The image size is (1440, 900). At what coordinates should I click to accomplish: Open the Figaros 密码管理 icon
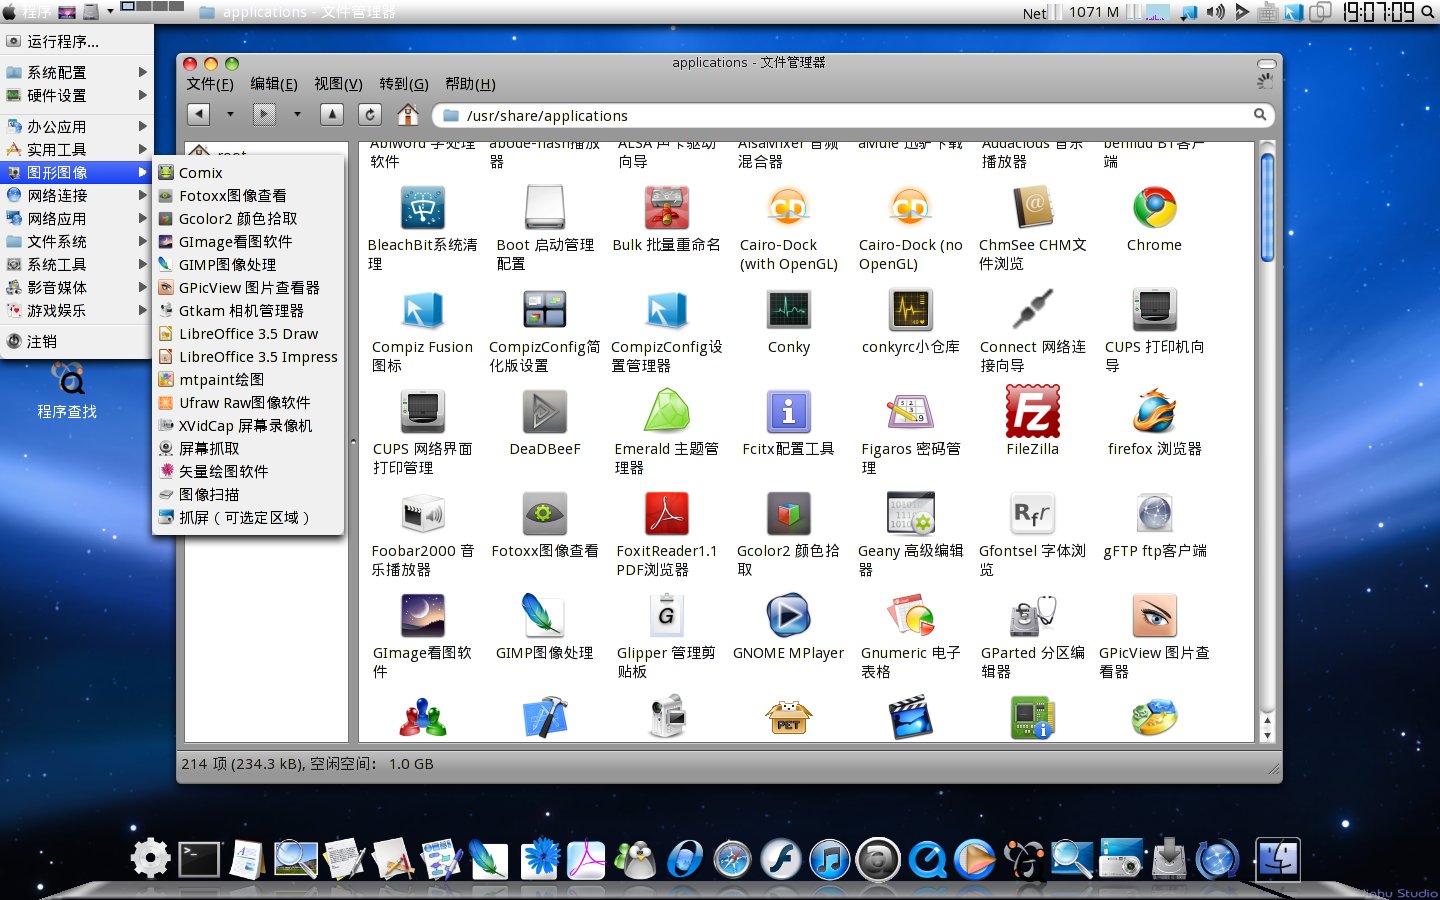(911, 412)
